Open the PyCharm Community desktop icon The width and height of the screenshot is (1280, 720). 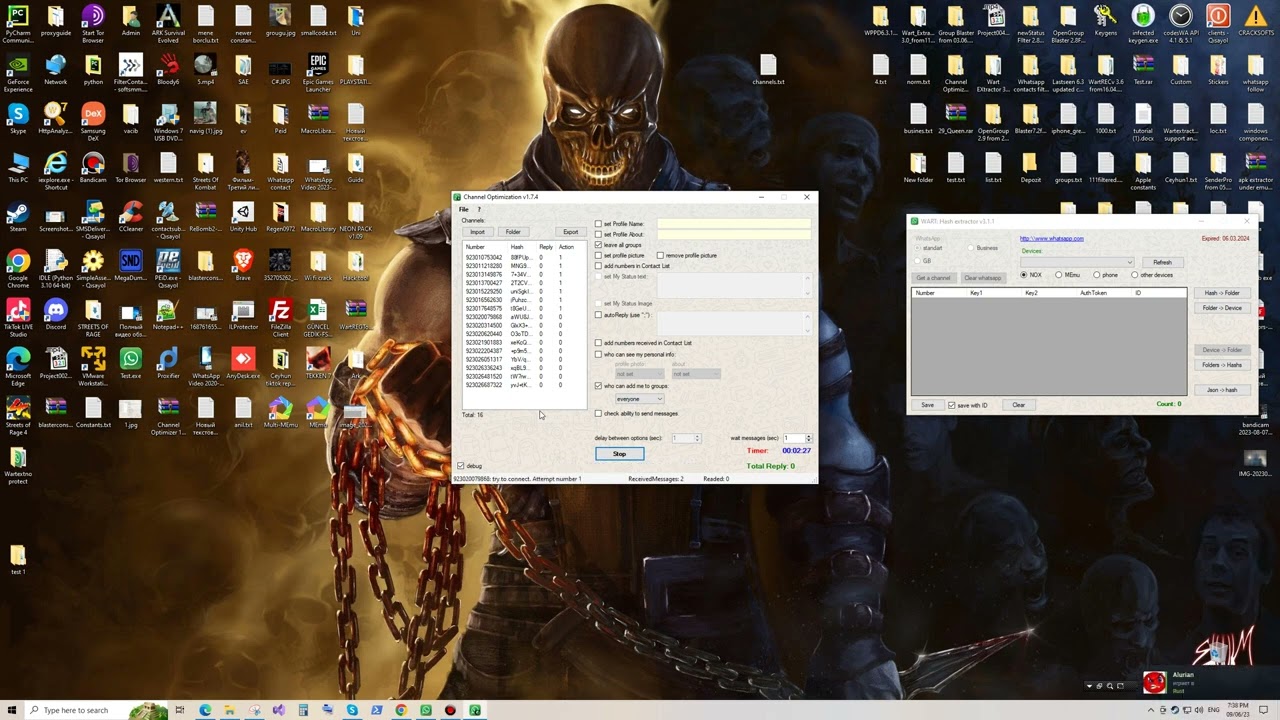click(x=17, y=25)
